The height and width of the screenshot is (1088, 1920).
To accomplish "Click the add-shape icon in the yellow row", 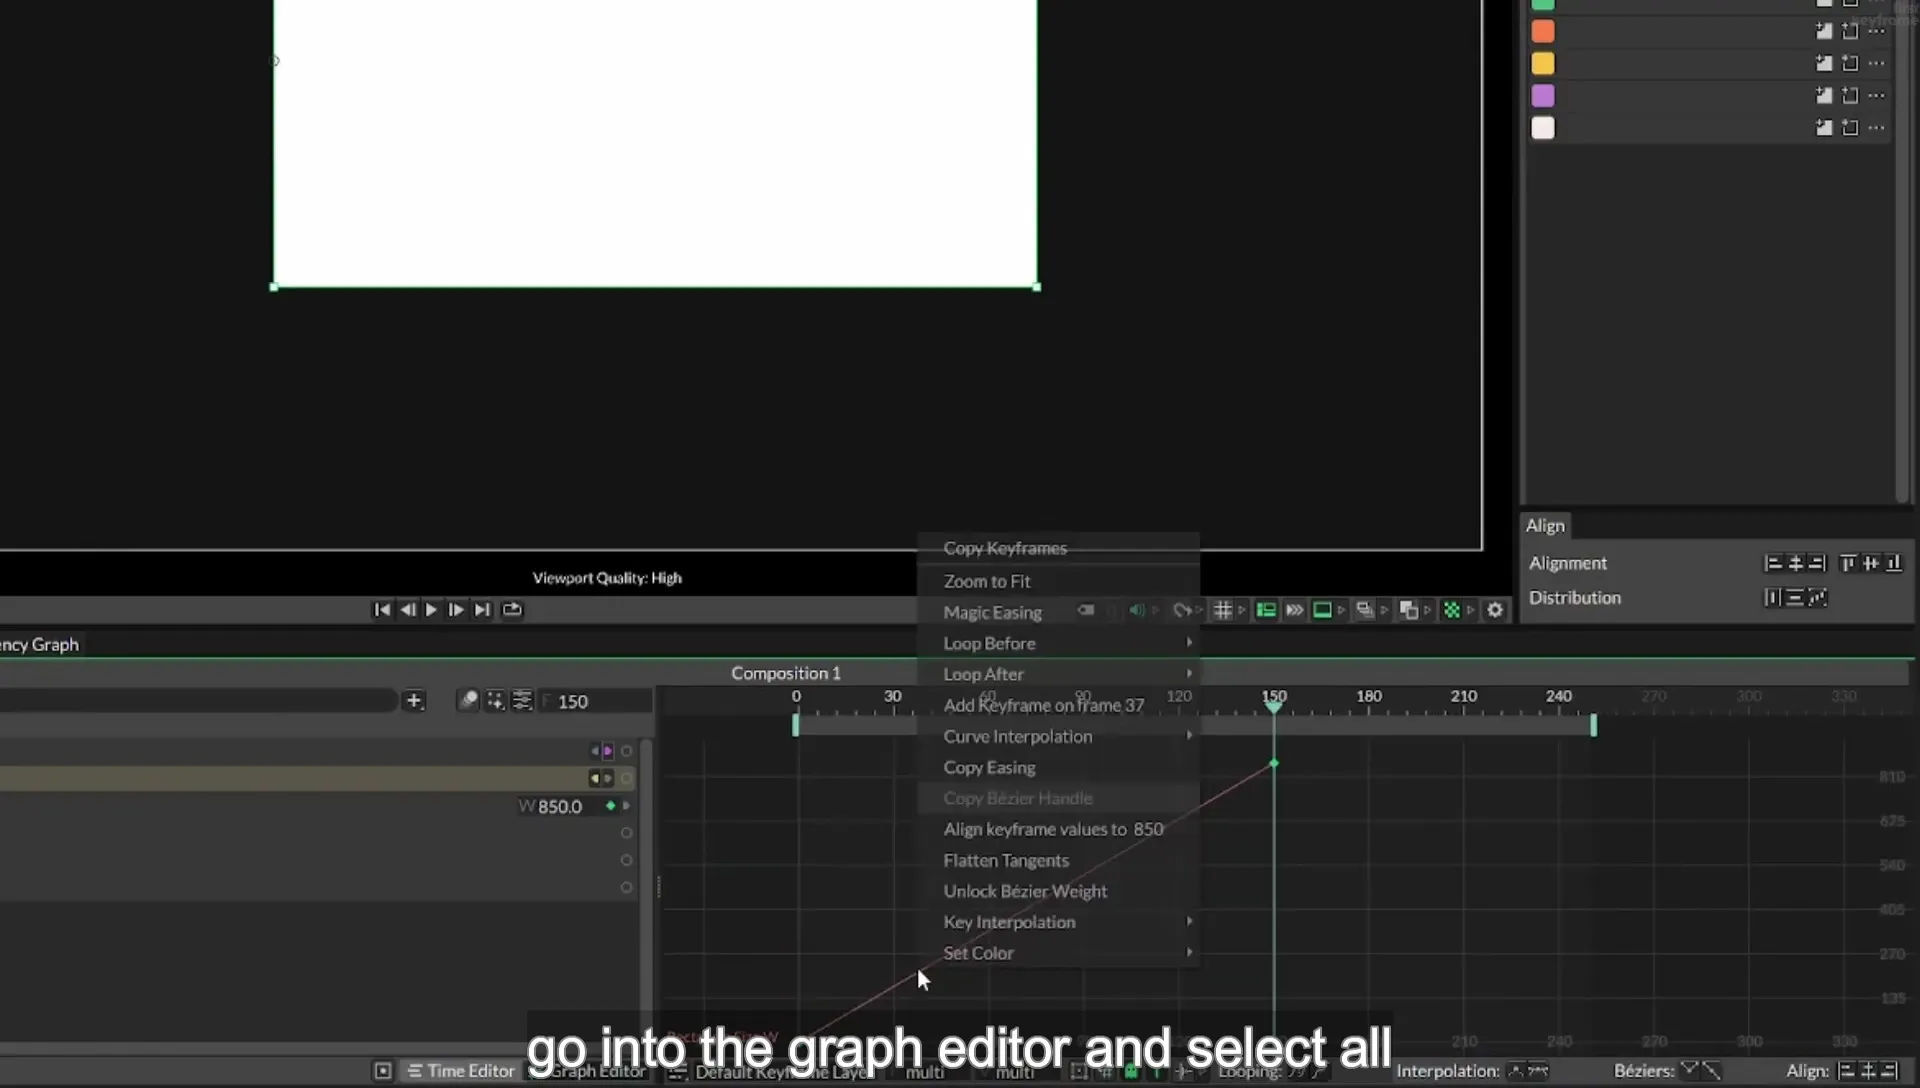I will [1824, 64].
